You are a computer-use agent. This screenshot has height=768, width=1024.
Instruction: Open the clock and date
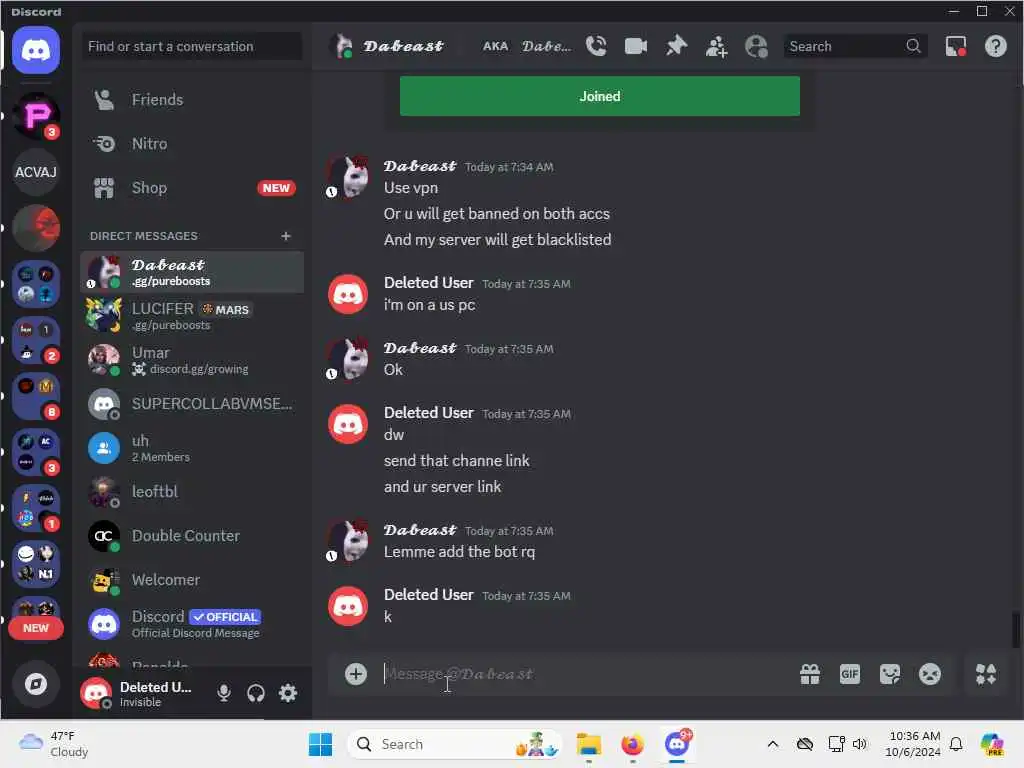coord(913,744)
